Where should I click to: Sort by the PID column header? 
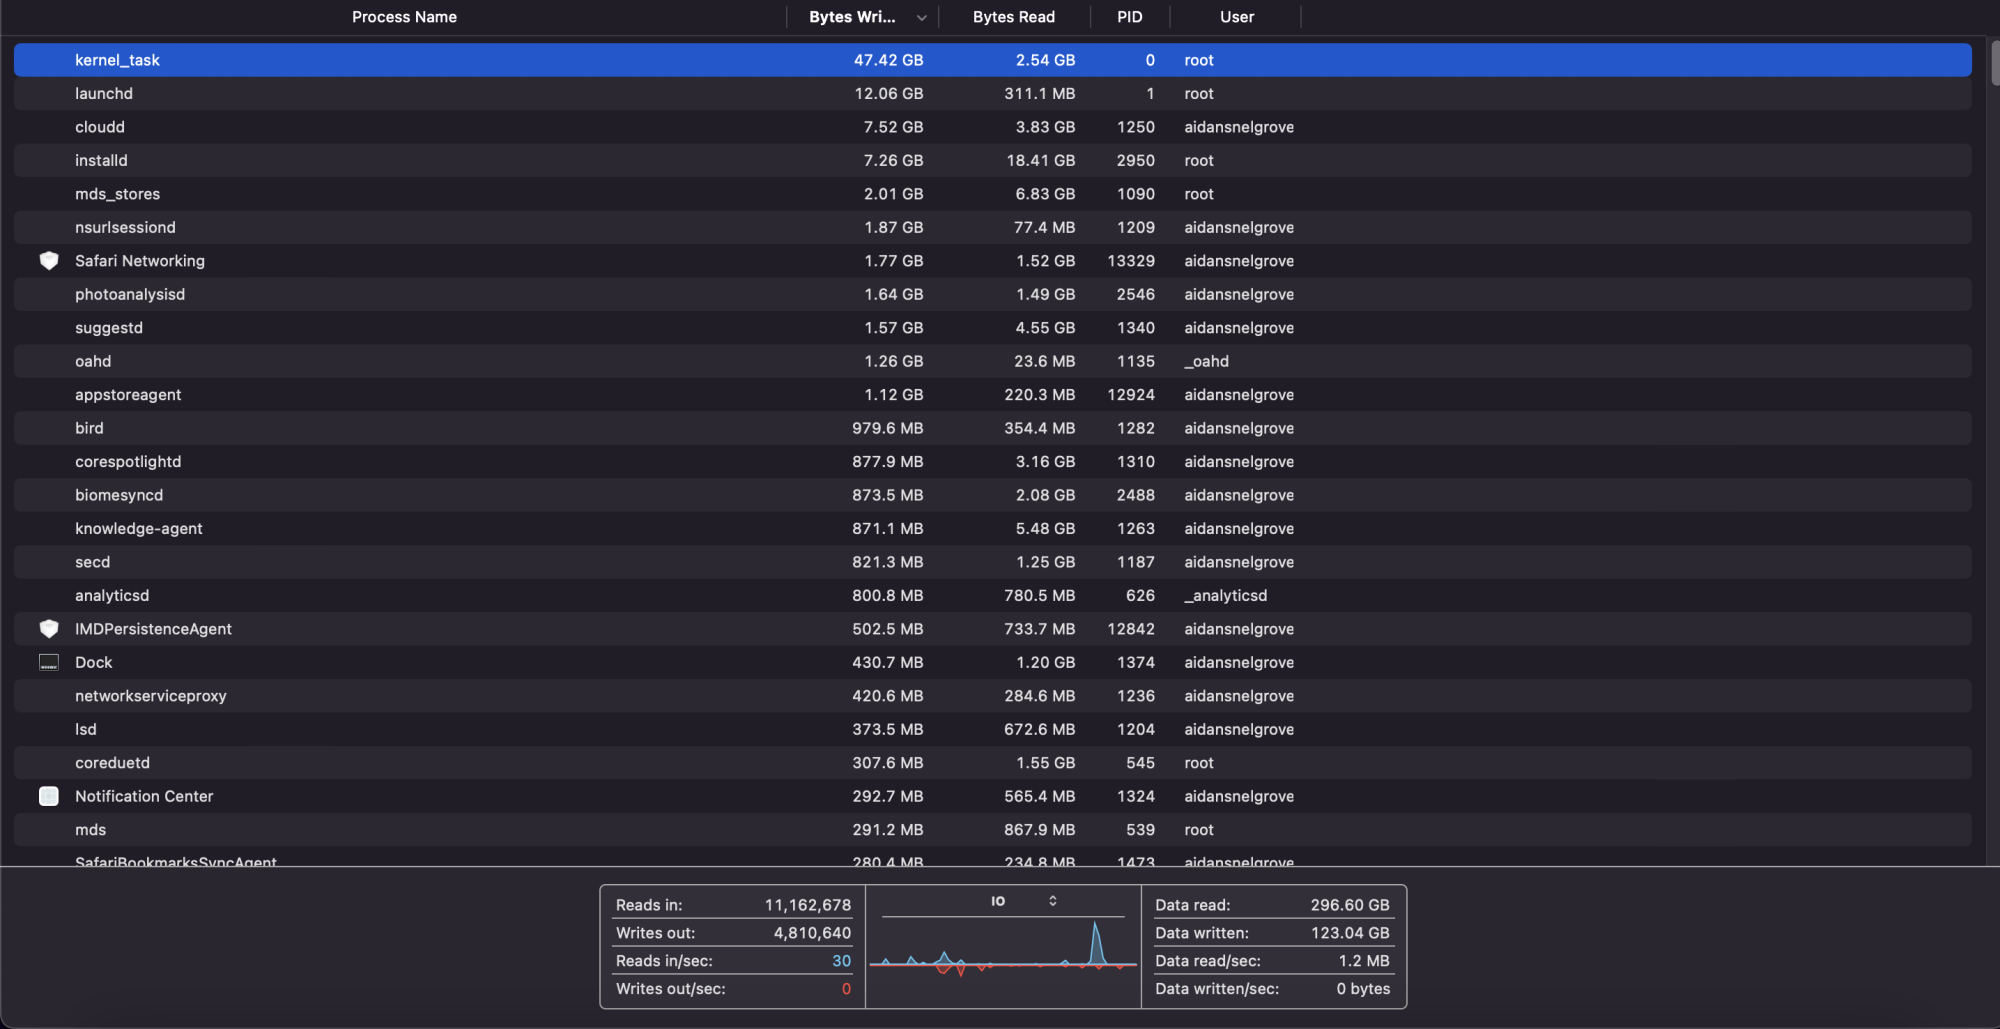pyautogui.click(x=1129, y=17)
